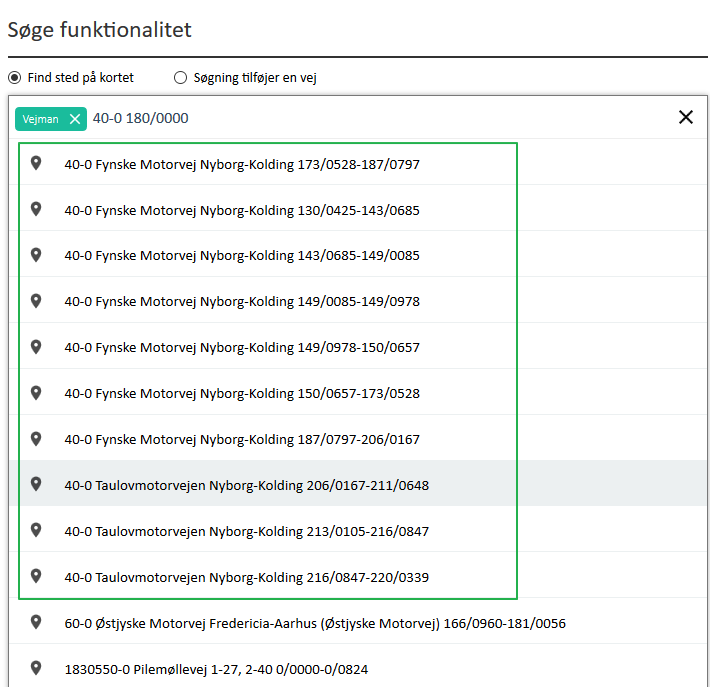
Task: Choose result Fynske Motorvej 187/0797-206/0167
Action: click(x=242, y=440)
